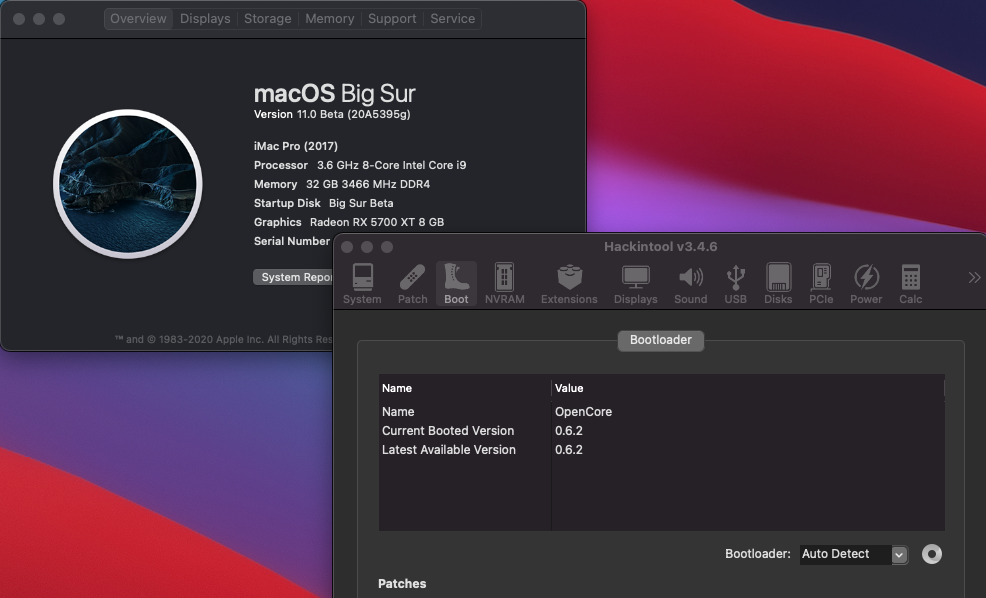Click the OpenCore value cell

click(583, 412)
